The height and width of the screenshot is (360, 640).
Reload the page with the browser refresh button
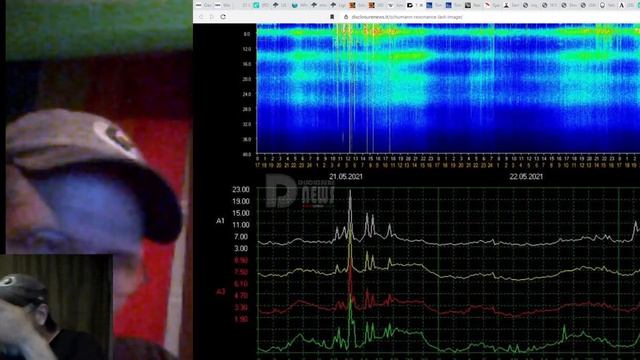click(x=223, y=17)
